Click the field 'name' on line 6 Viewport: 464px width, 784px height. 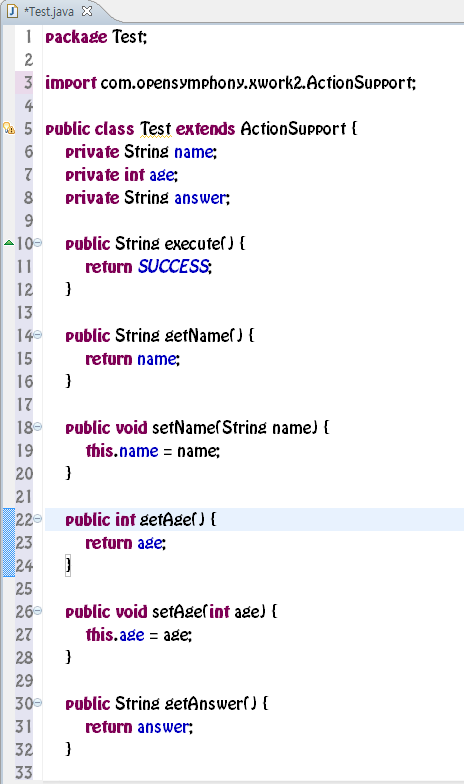click(x=194, y=152)
